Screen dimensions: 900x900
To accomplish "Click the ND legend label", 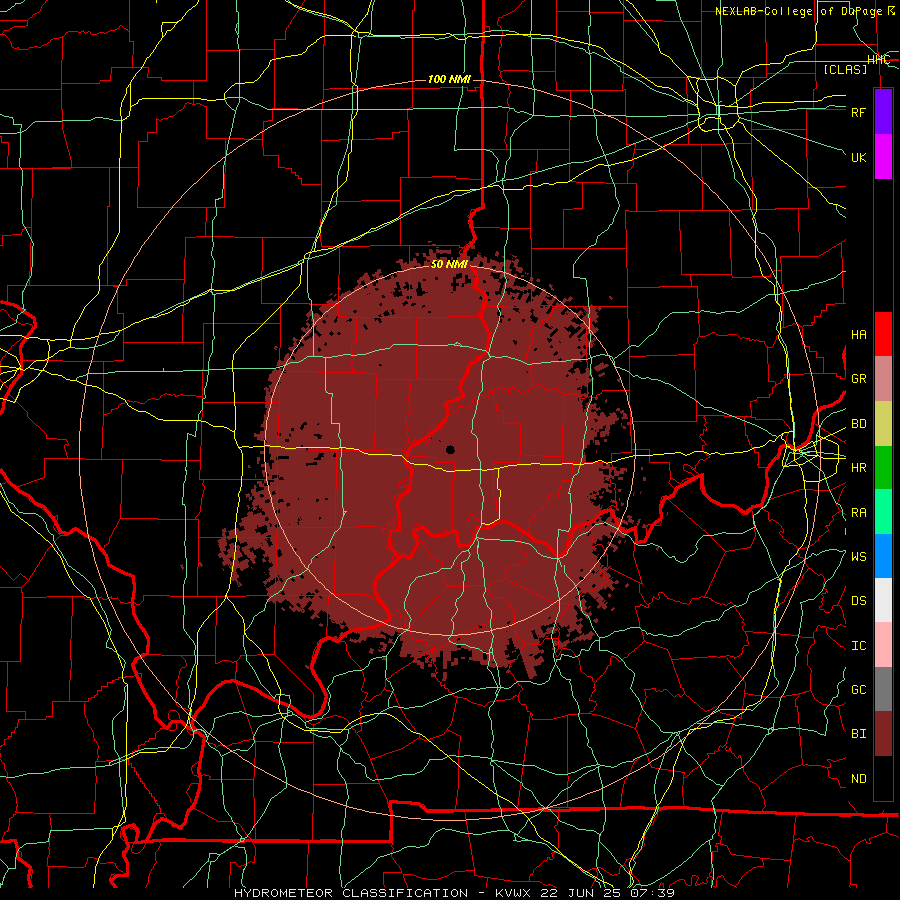I will tap(859, 779).
